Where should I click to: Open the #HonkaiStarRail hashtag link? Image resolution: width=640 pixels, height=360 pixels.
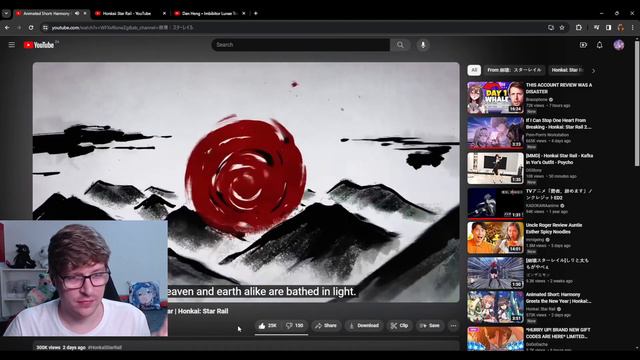click(105, 348)
